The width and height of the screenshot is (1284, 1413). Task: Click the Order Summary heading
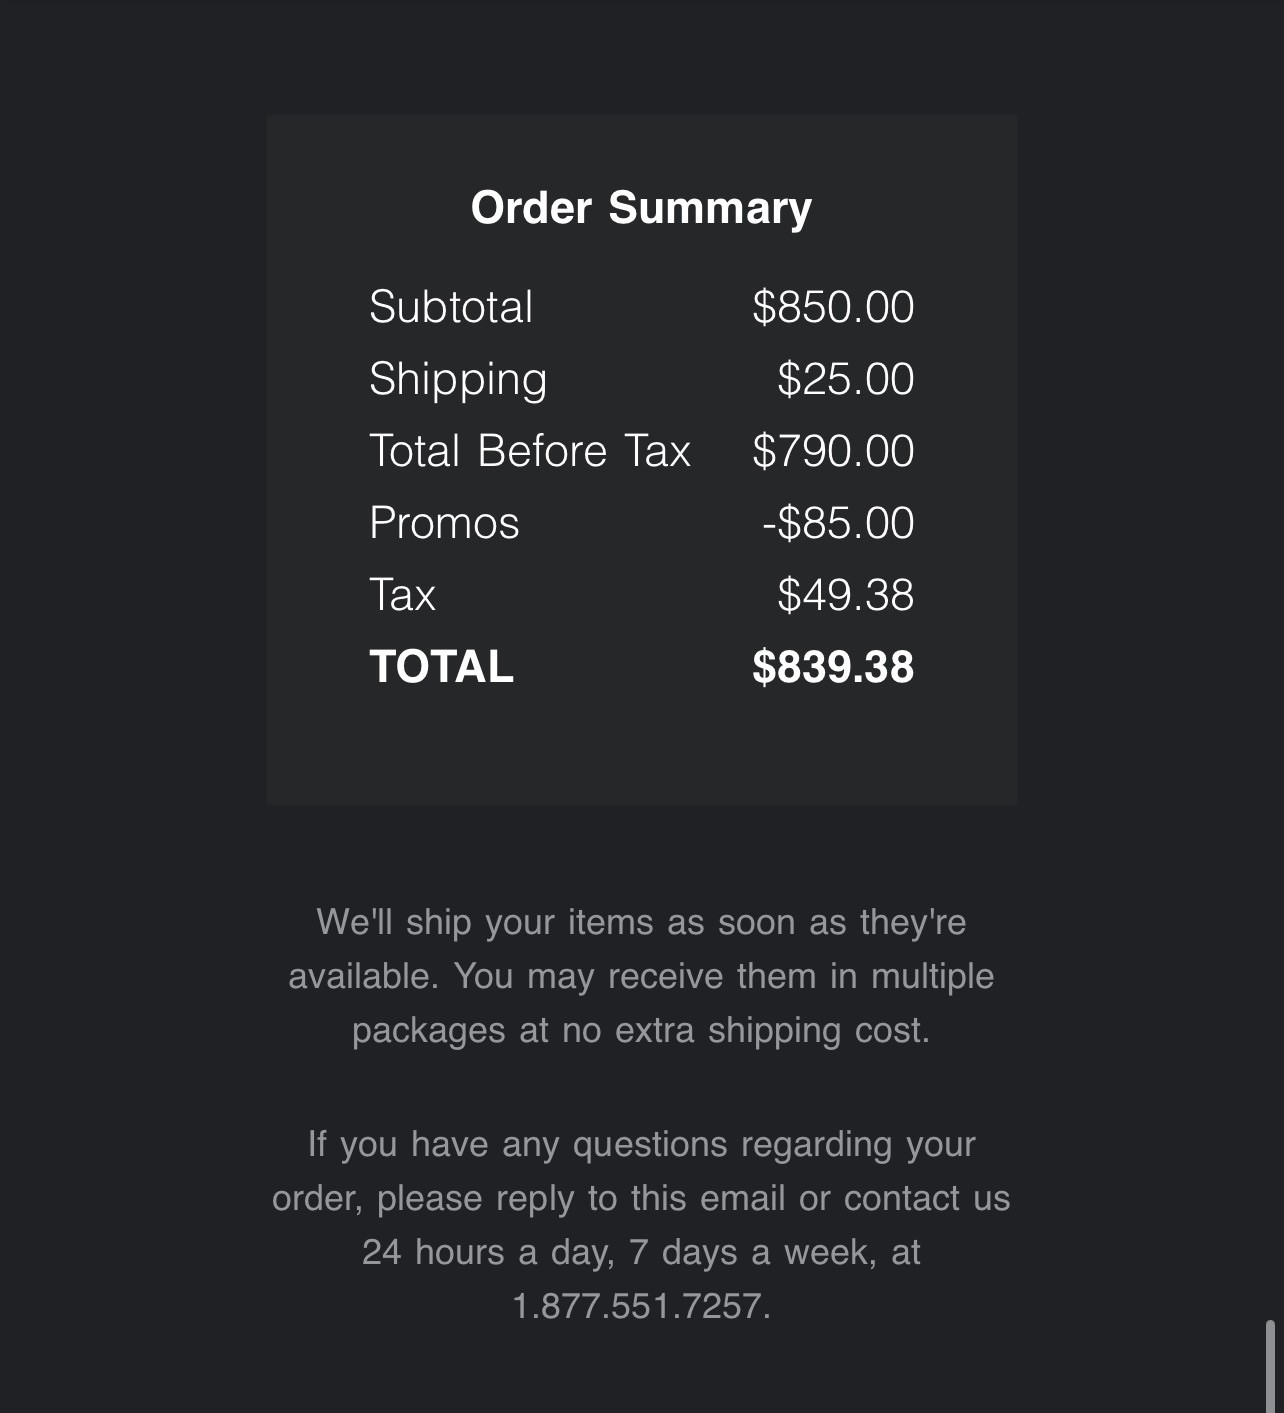[x=641, y=208]
